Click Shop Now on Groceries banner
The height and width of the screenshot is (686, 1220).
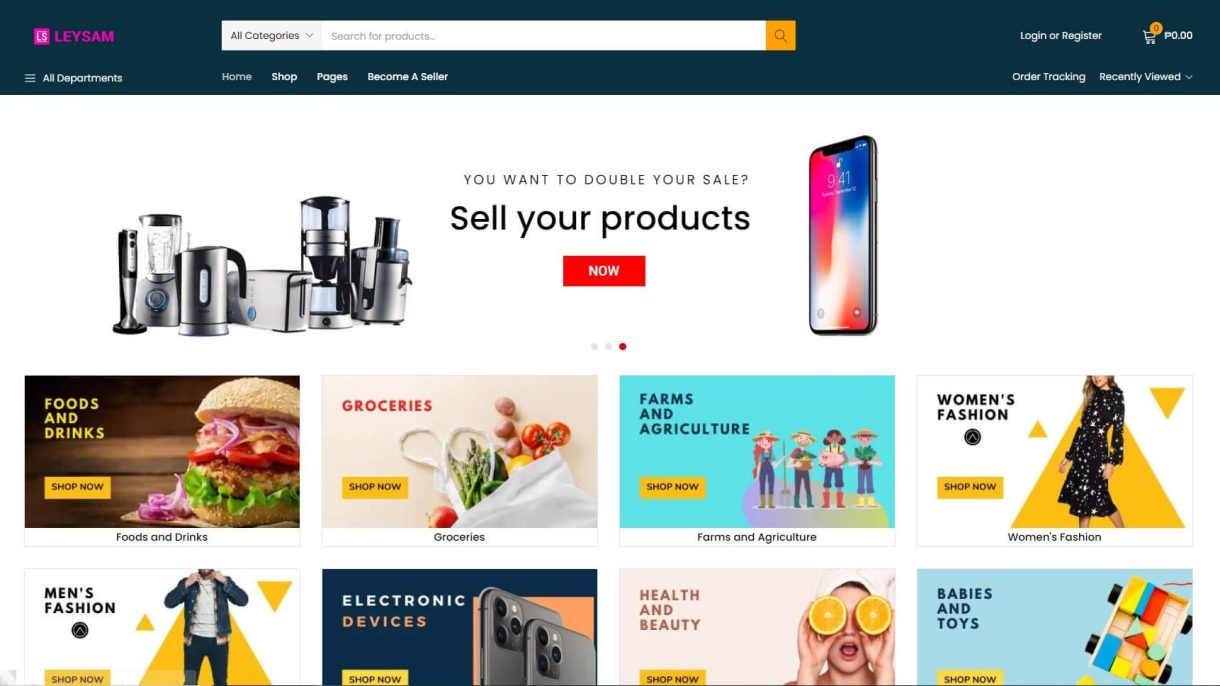(375, 487)
